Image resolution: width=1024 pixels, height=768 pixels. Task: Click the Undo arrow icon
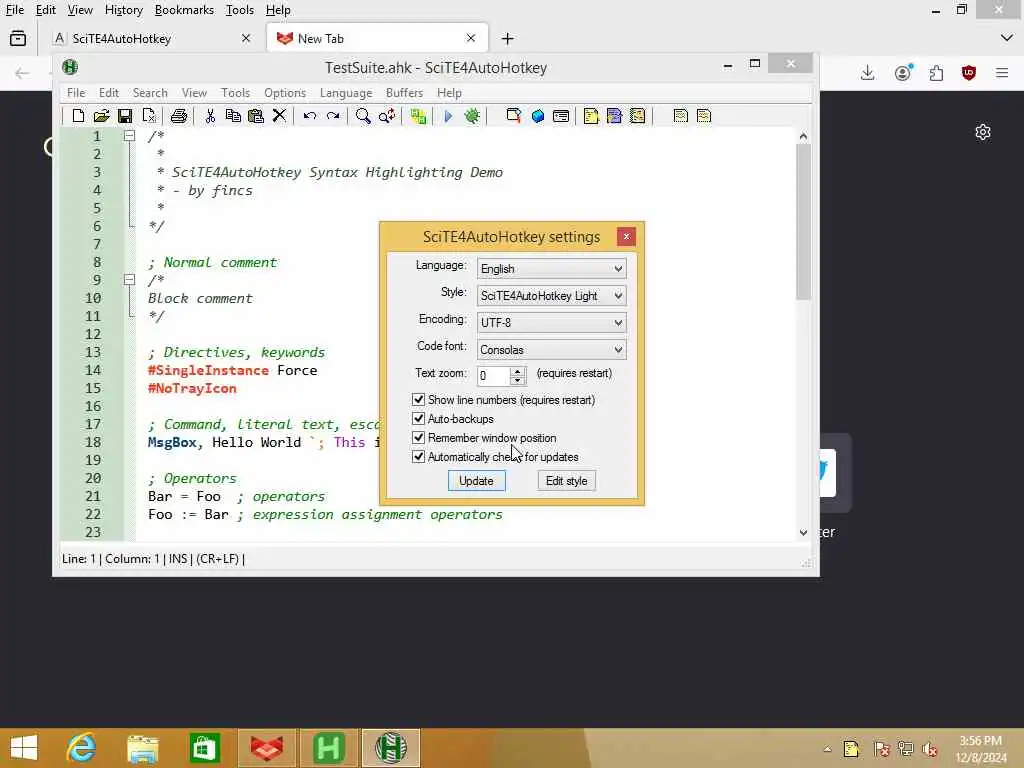point(310,116)
